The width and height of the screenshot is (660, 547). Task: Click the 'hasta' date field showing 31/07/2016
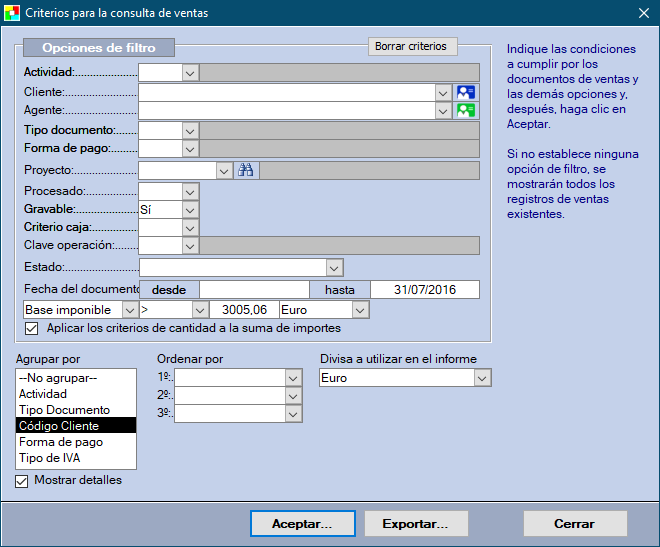point(425,290)
